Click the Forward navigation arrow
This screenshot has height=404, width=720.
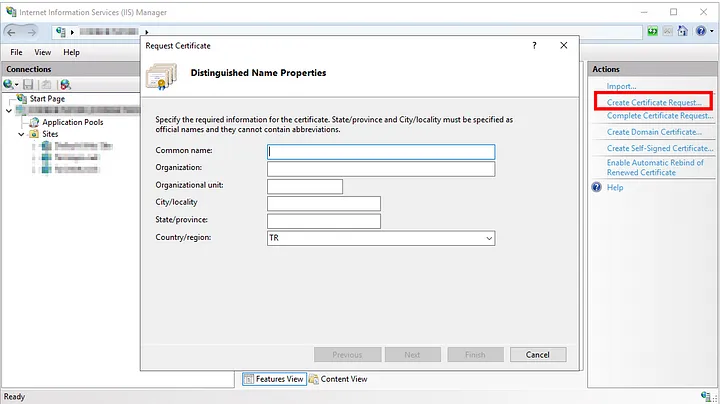point(31,32)
